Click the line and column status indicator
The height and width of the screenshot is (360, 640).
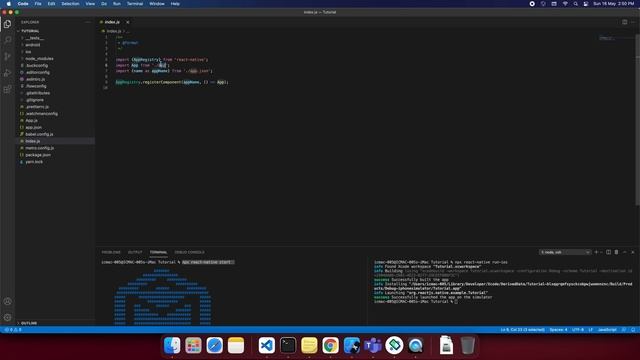tap(522, 330)
